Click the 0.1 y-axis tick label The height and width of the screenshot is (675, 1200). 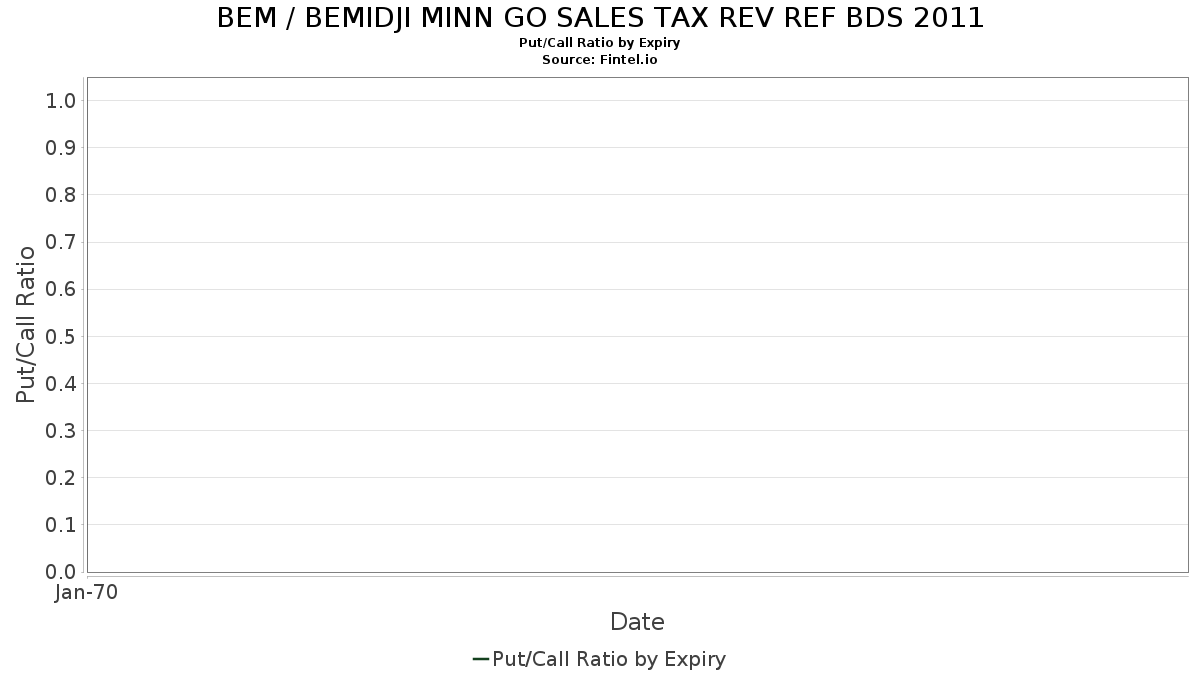tap(61, 525)
